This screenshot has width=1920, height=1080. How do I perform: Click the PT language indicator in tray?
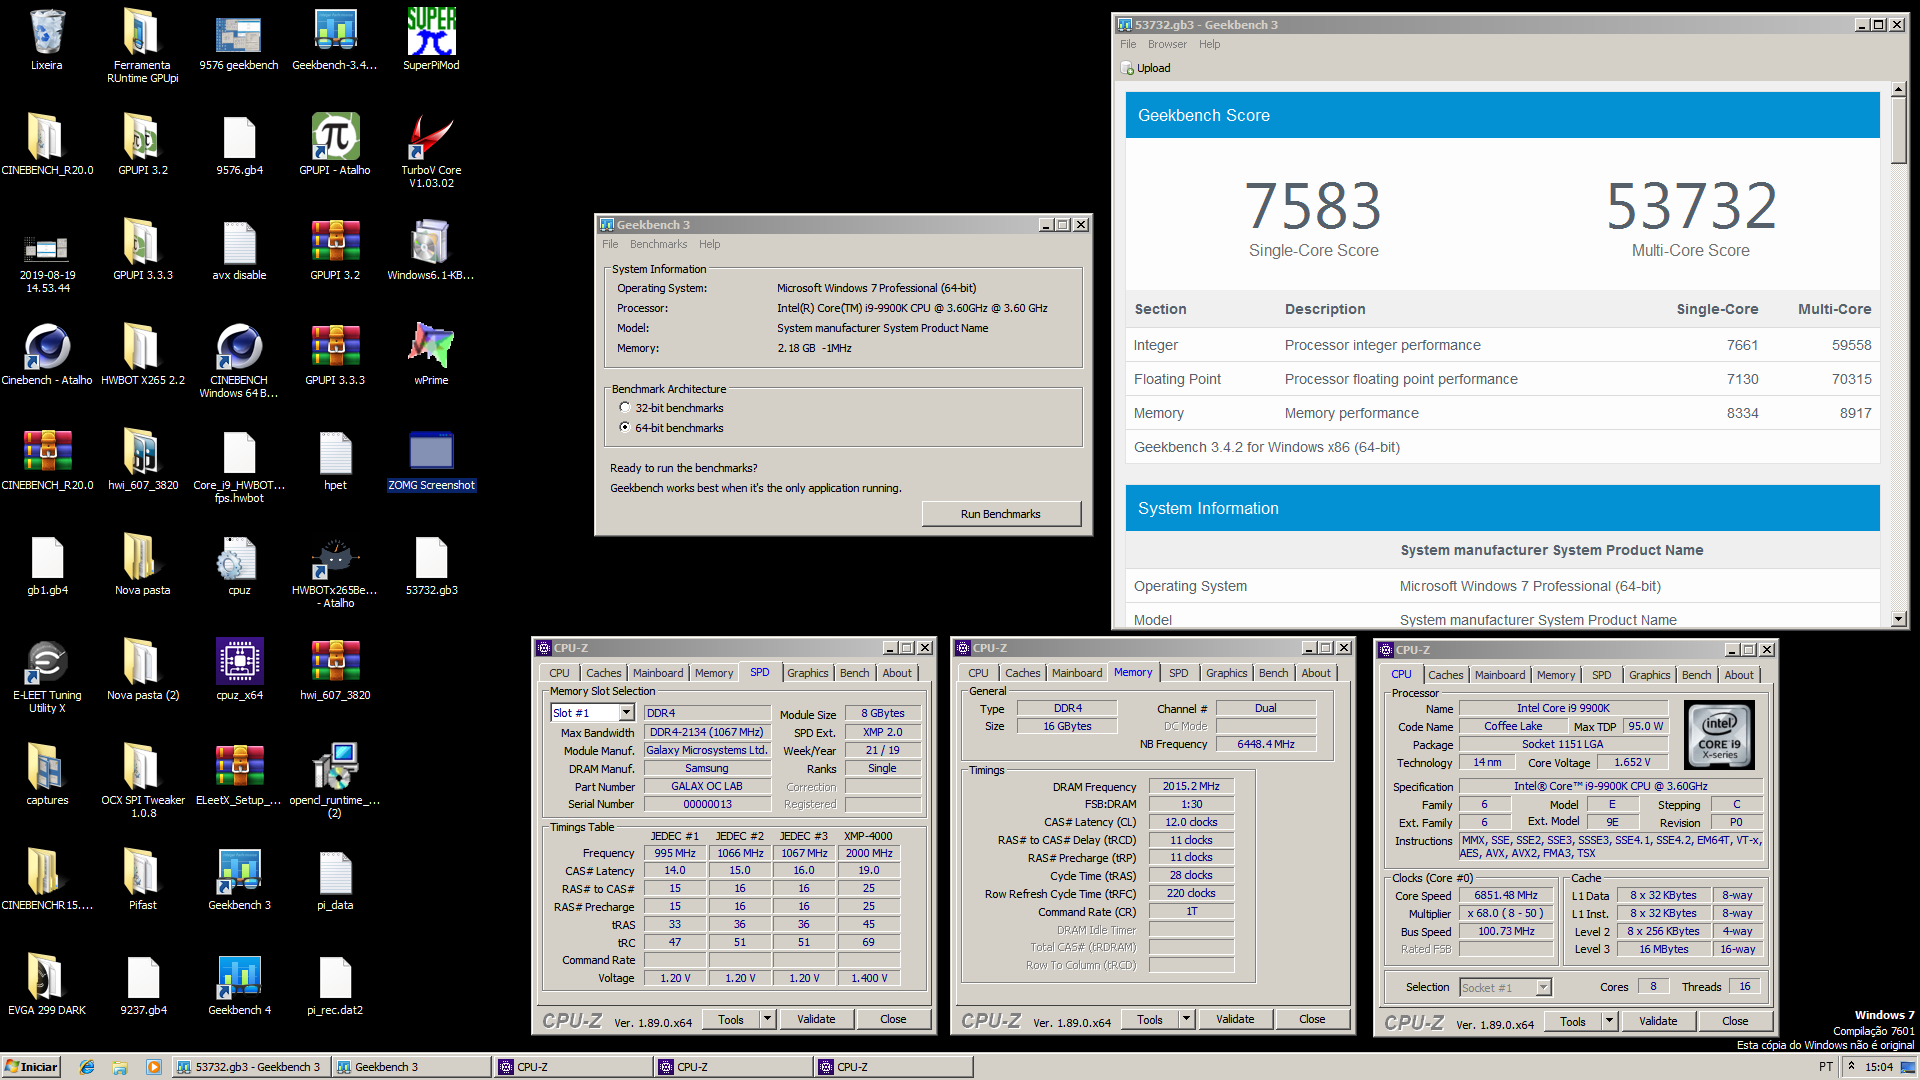(x=1826, y=1067)
